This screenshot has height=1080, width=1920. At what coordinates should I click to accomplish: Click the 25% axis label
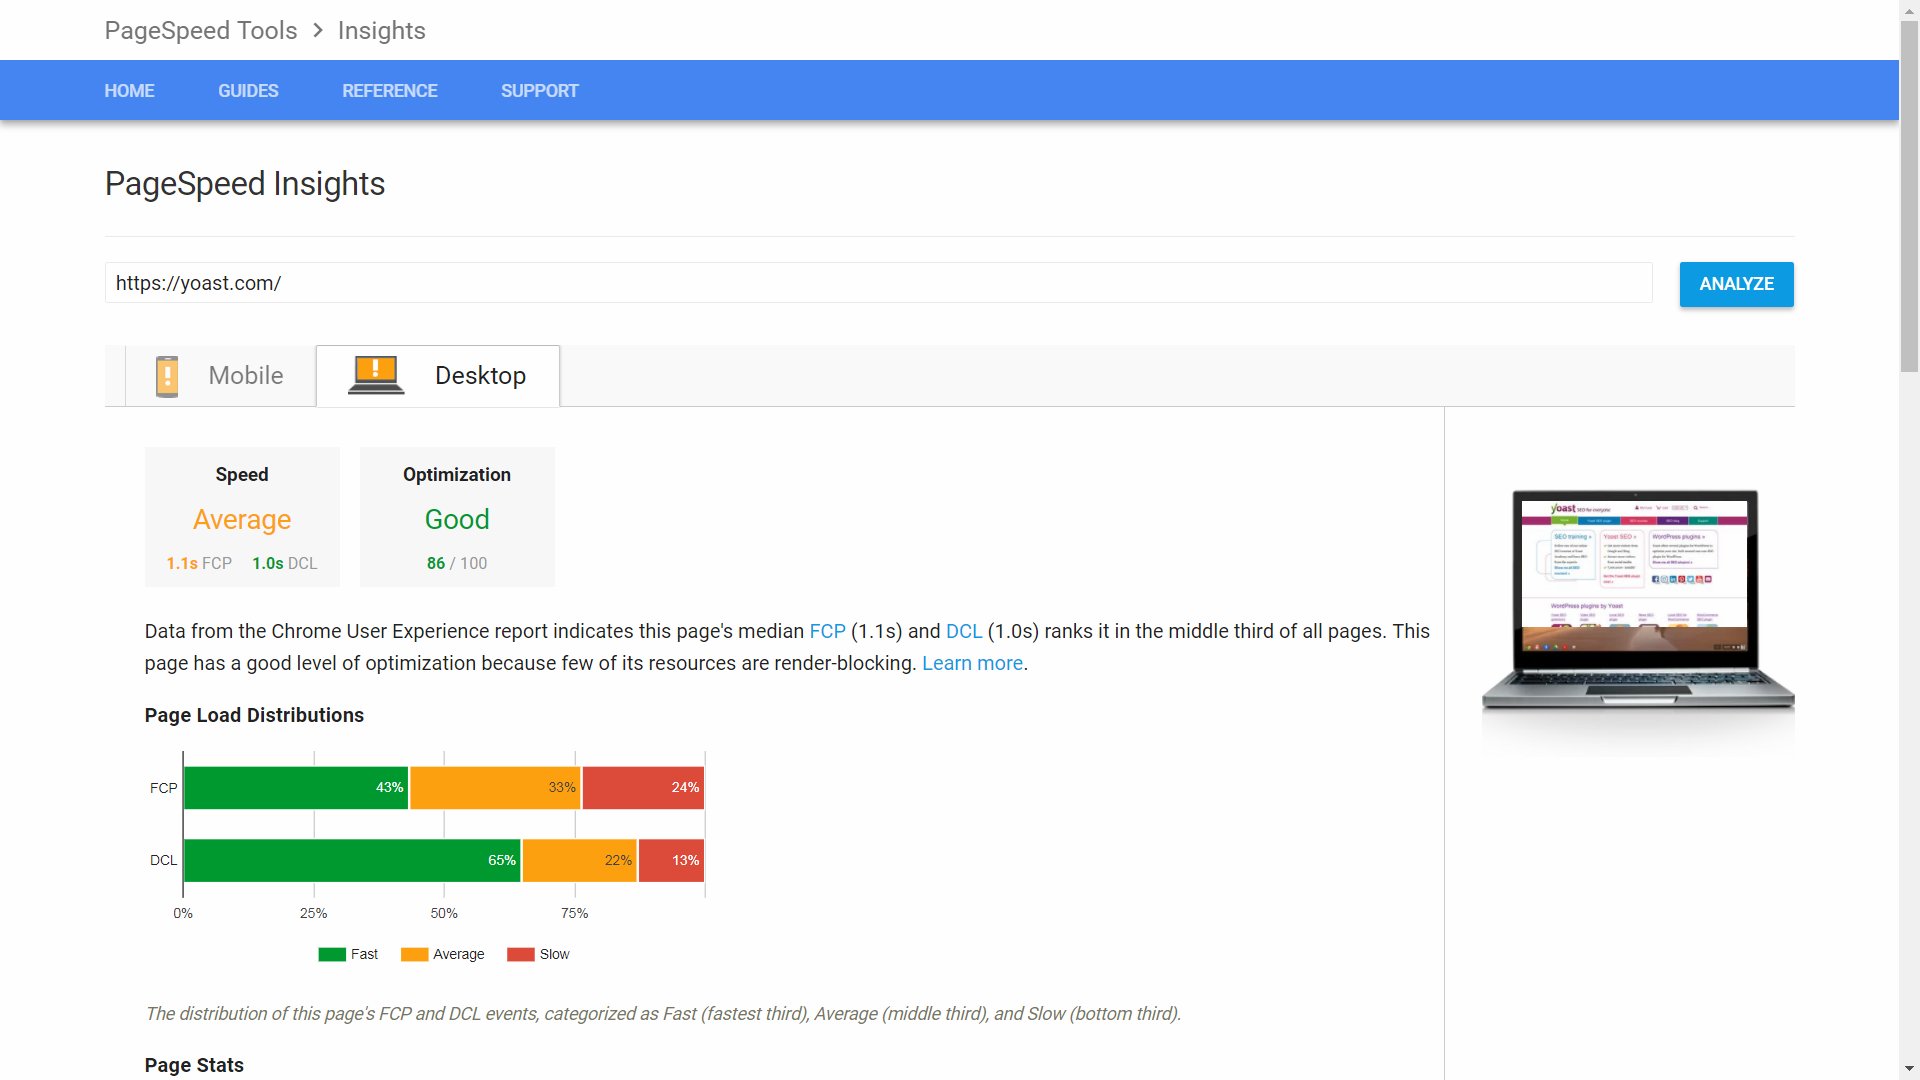[x=314, y=913]
